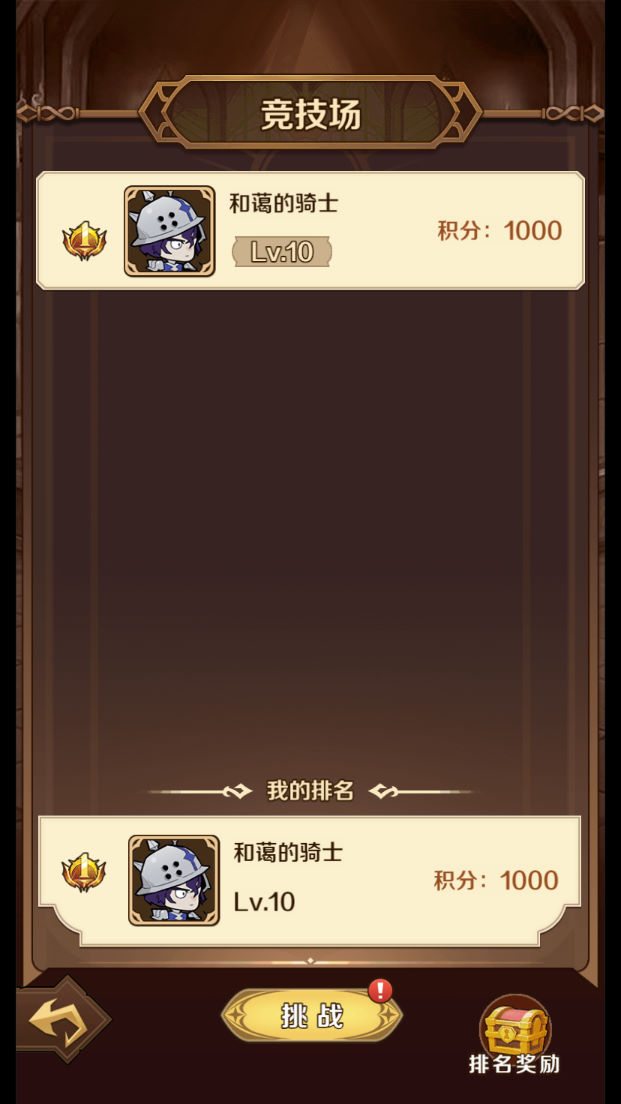This screenshot has height=1104, width=621.
Task: Select the knight avatar in 我的排名 panel
Action: point(174,880)
